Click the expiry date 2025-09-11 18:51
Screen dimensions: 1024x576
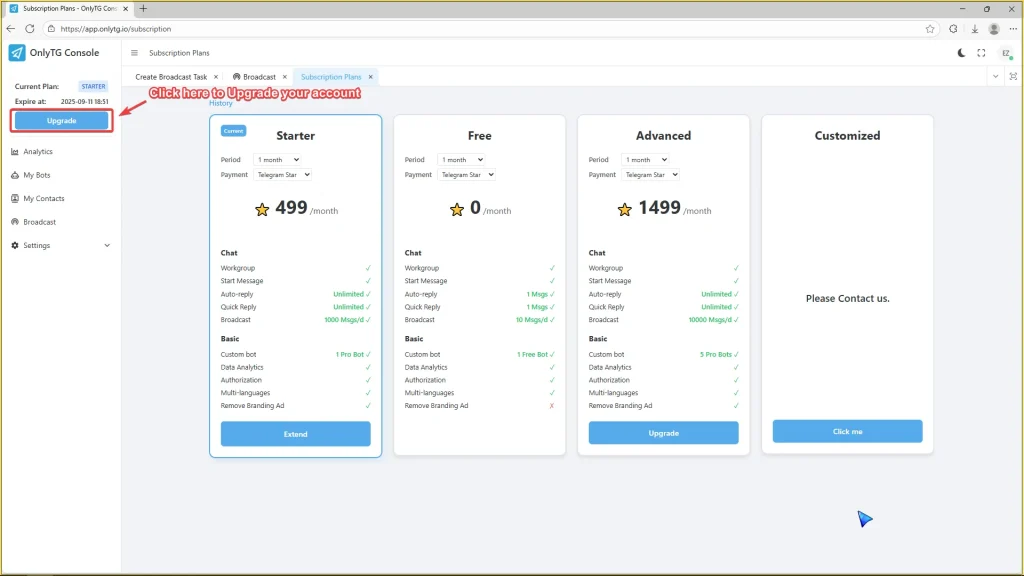coord(85,102)
